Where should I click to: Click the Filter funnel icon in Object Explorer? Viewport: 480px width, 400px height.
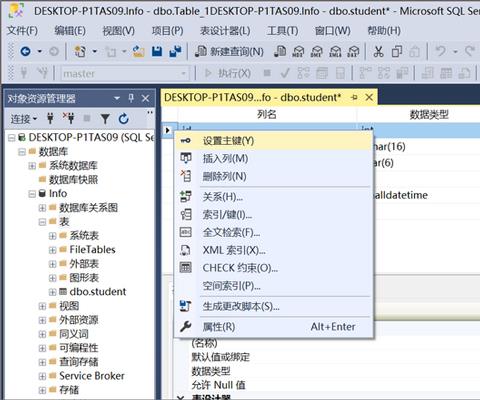coord(105,118)
